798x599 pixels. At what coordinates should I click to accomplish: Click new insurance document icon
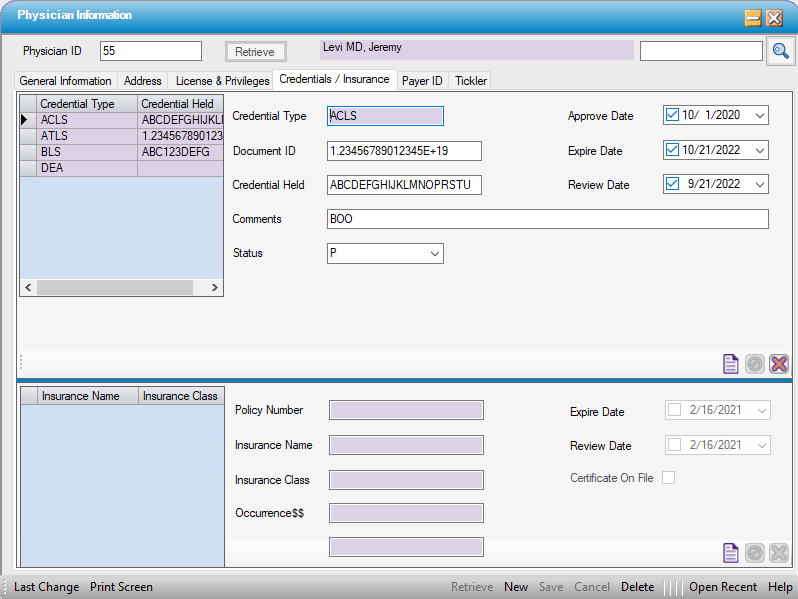coord(731,553)
